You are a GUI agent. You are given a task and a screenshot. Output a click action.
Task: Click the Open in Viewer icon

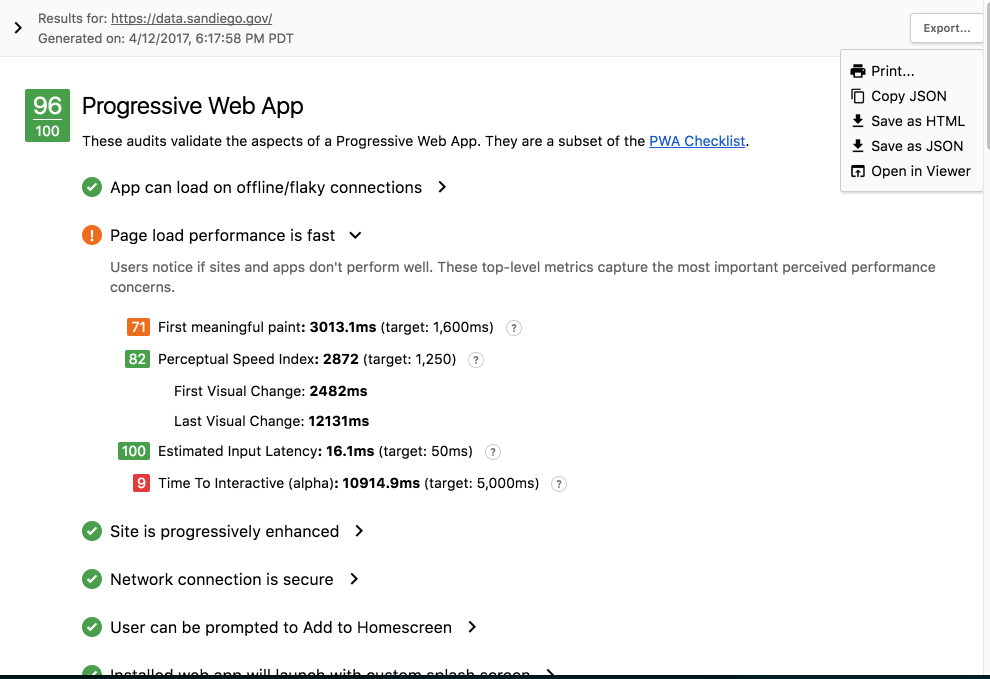857,171
